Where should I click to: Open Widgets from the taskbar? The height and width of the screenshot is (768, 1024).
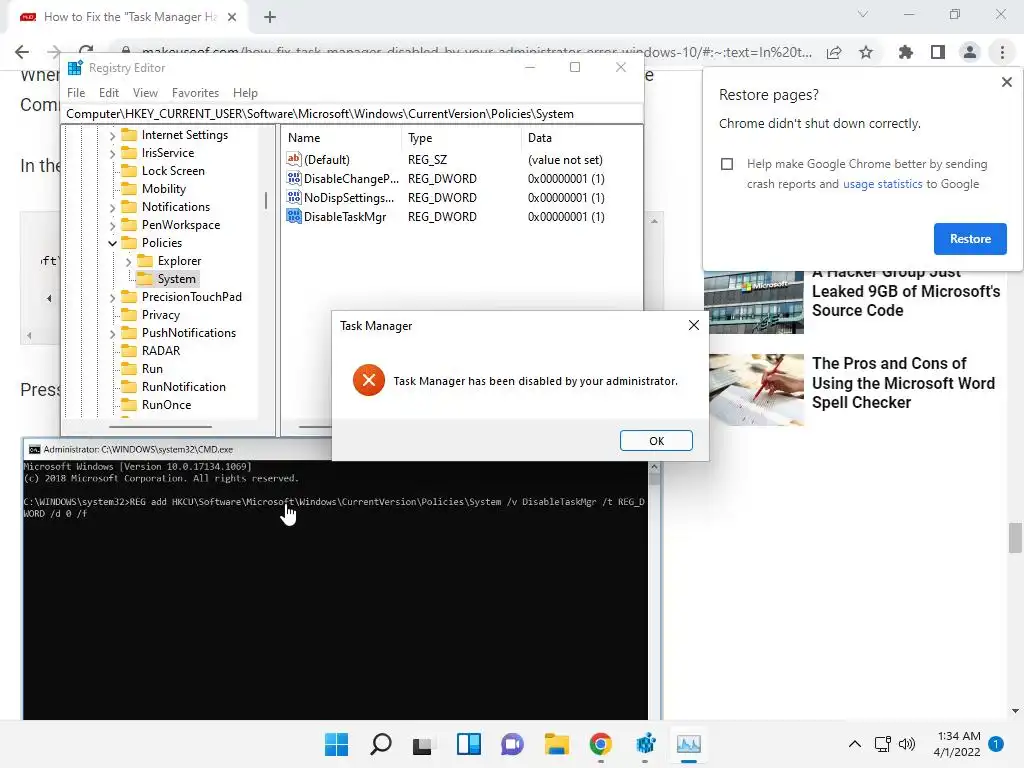pos(468,744)
